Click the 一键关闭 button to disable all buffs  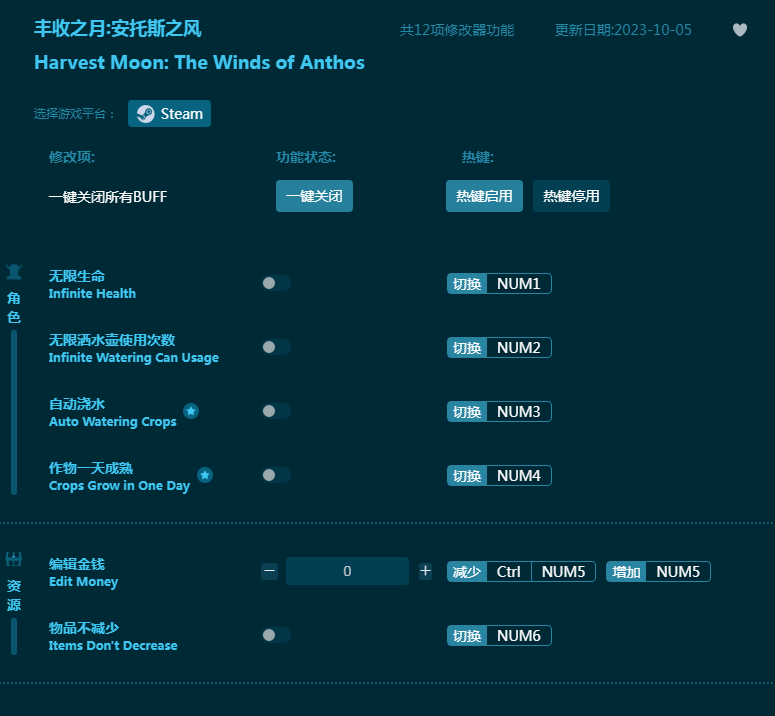[314, 196]
